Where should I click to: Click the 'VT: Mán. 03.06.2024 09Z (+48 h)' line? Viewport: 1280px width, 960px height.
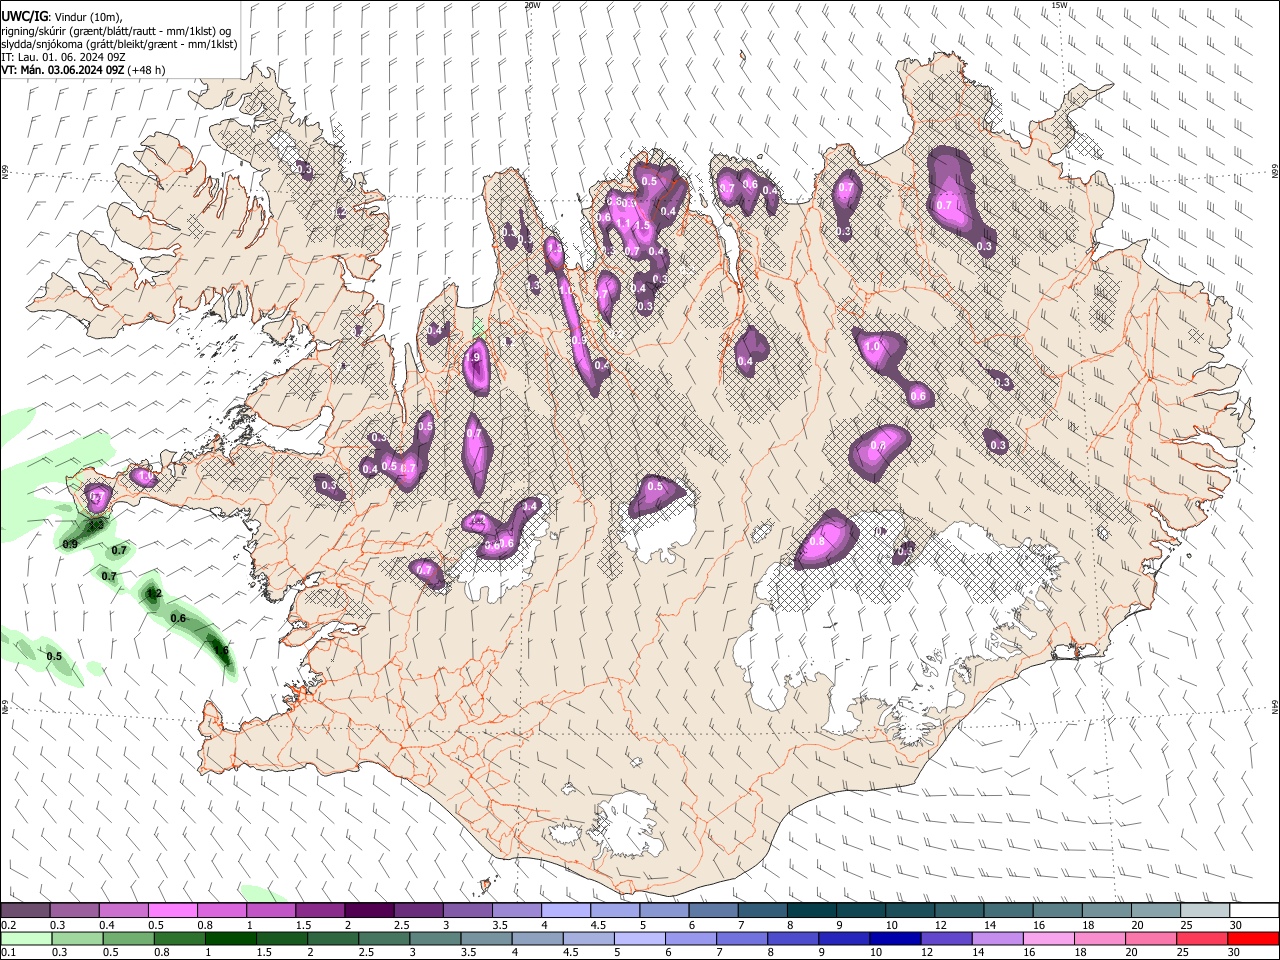coord(83,70)
